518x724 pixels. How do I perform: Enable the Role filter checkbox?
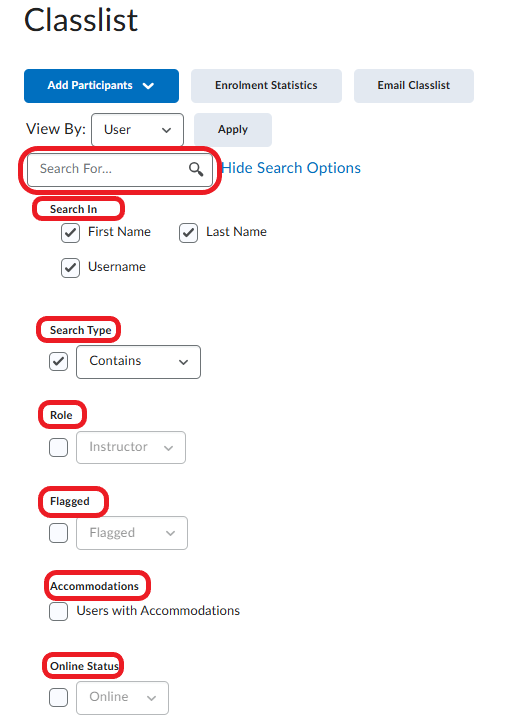pyautogui.click(x=59, y=447)
